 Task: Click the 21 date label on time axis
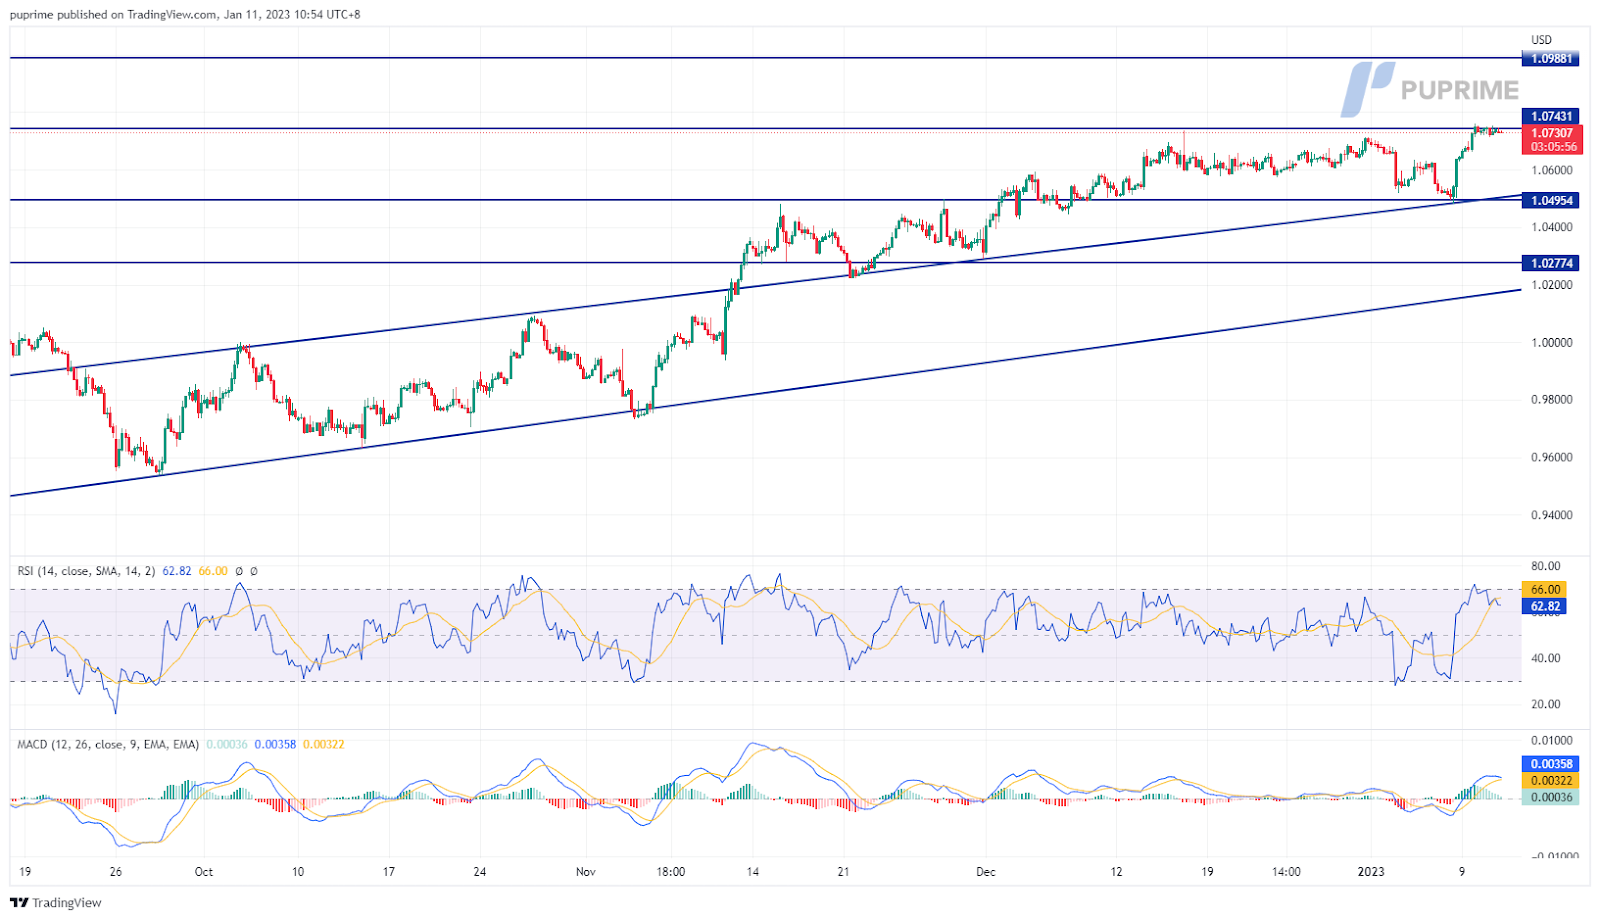[844, 872]
